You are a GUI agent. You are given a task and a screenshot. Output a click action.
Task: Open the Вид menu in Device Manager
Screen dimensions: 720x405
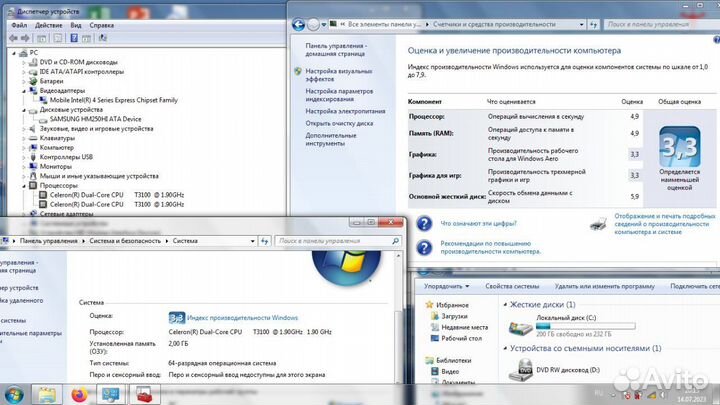(x=76, y=25)
